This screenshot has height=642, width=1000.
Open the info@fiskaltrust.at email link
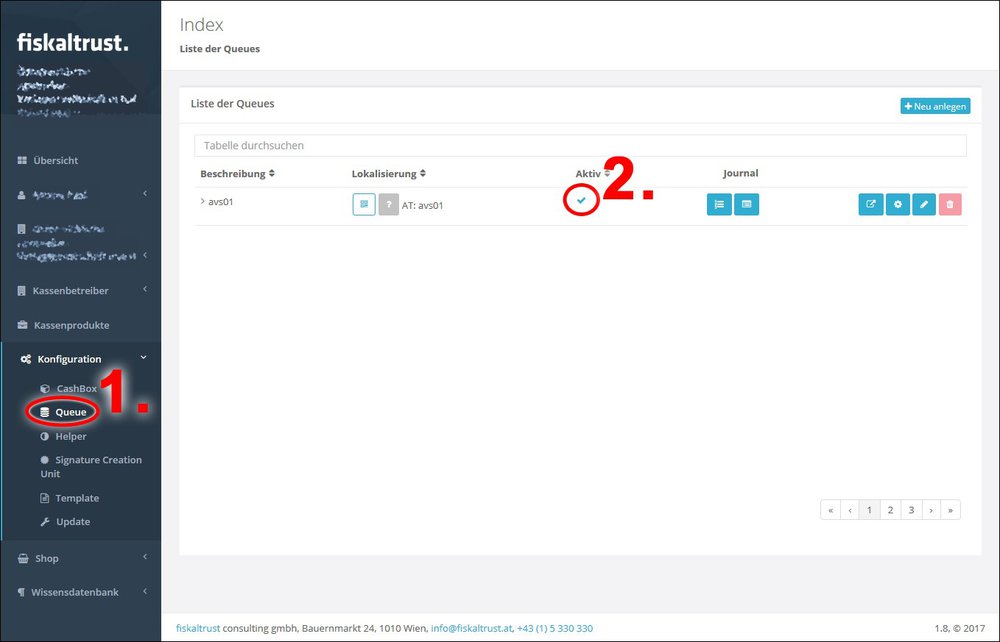tap(470, 628)
